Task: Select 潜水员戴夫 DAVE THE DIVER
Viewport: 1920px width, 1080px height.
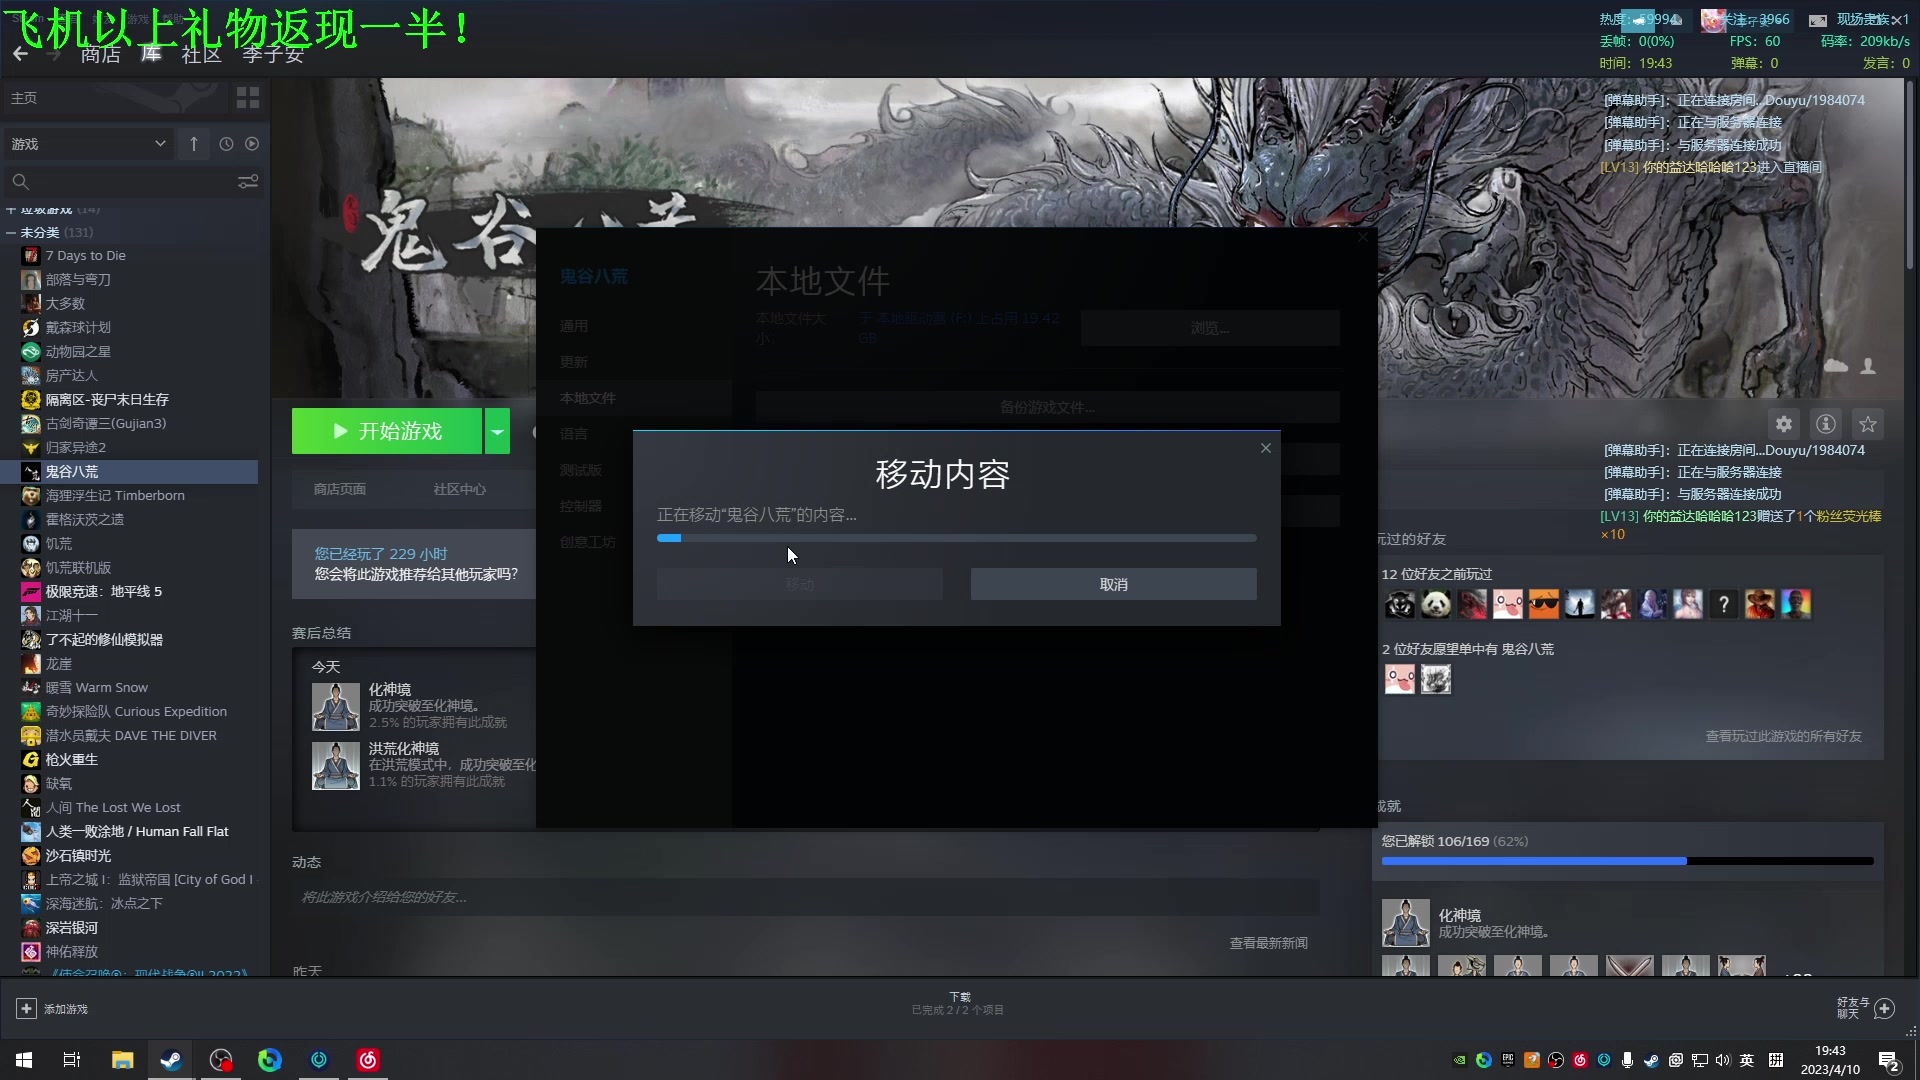Action: (x=130, y=735)
